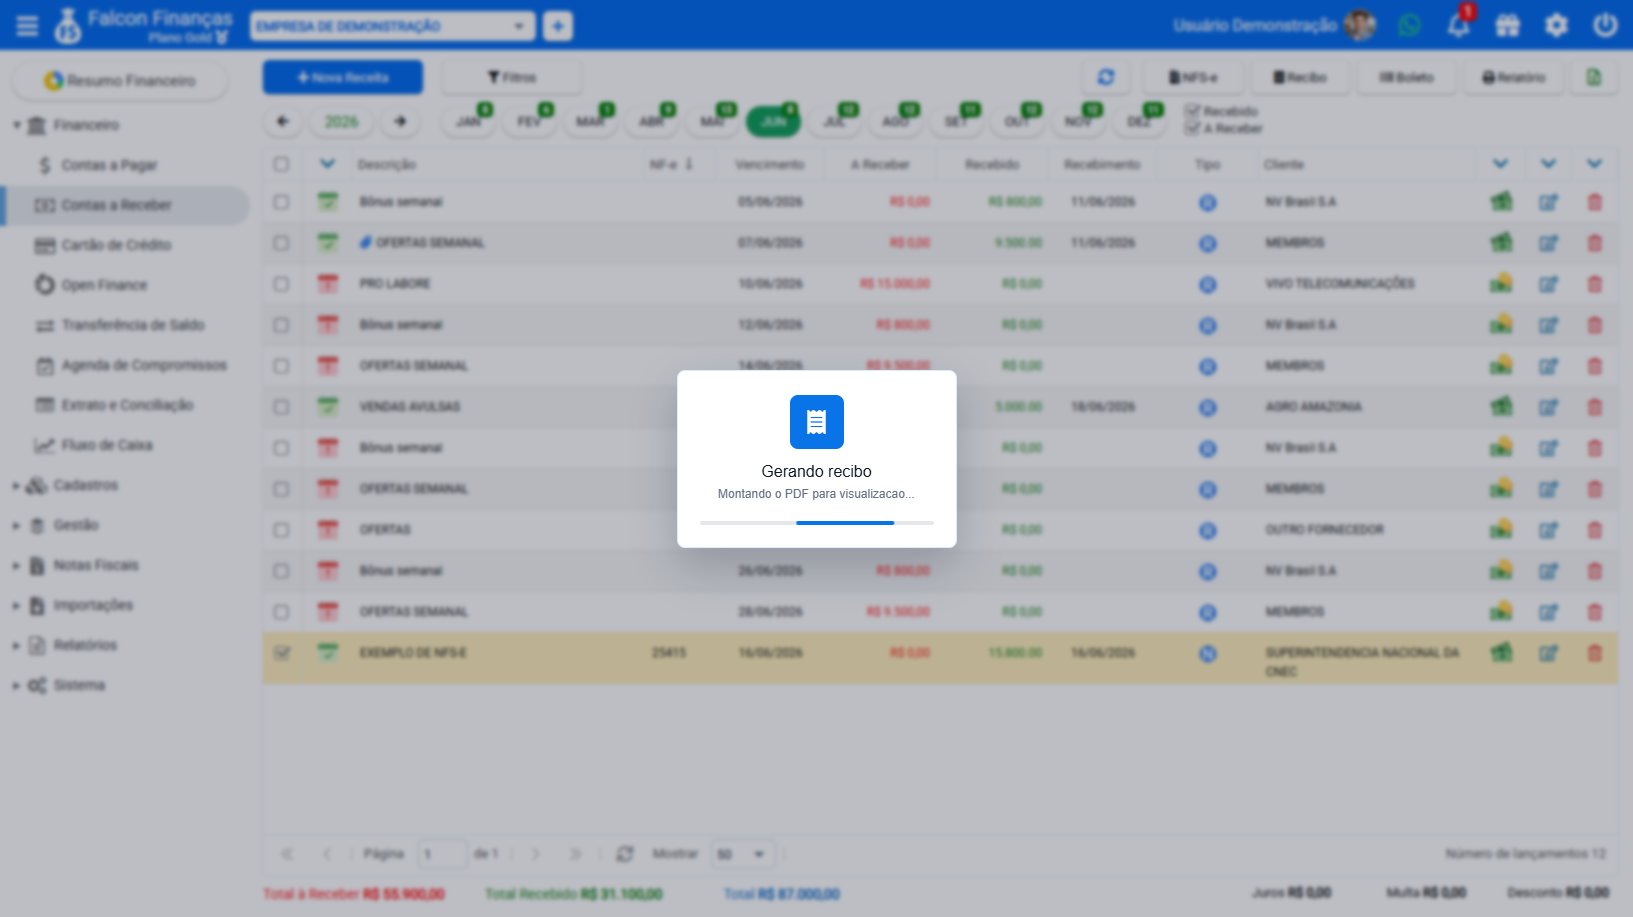This screenshot has height=917, width=1633.
Task: Click the Filtros button
Action: coord(511,77)
